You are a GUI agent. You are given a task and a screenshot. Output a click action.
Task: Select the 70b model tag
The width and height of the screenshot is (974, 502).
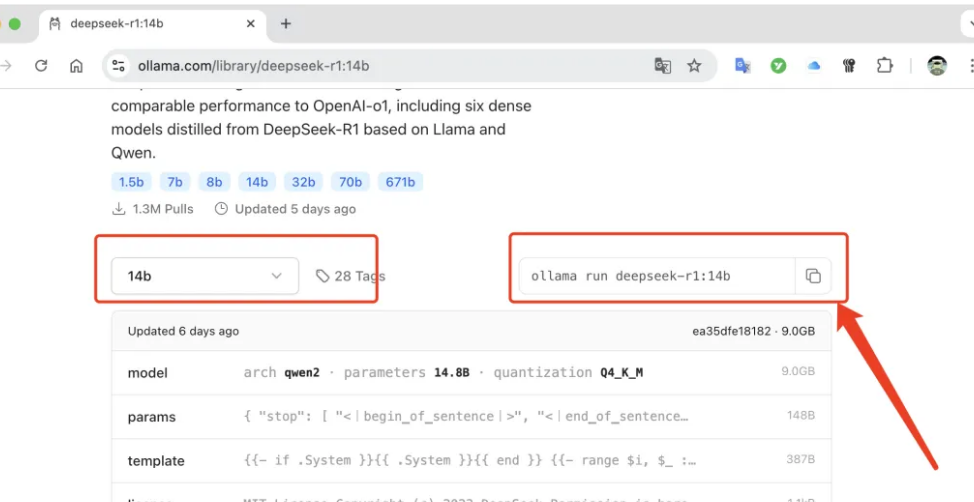click(350, 182)
